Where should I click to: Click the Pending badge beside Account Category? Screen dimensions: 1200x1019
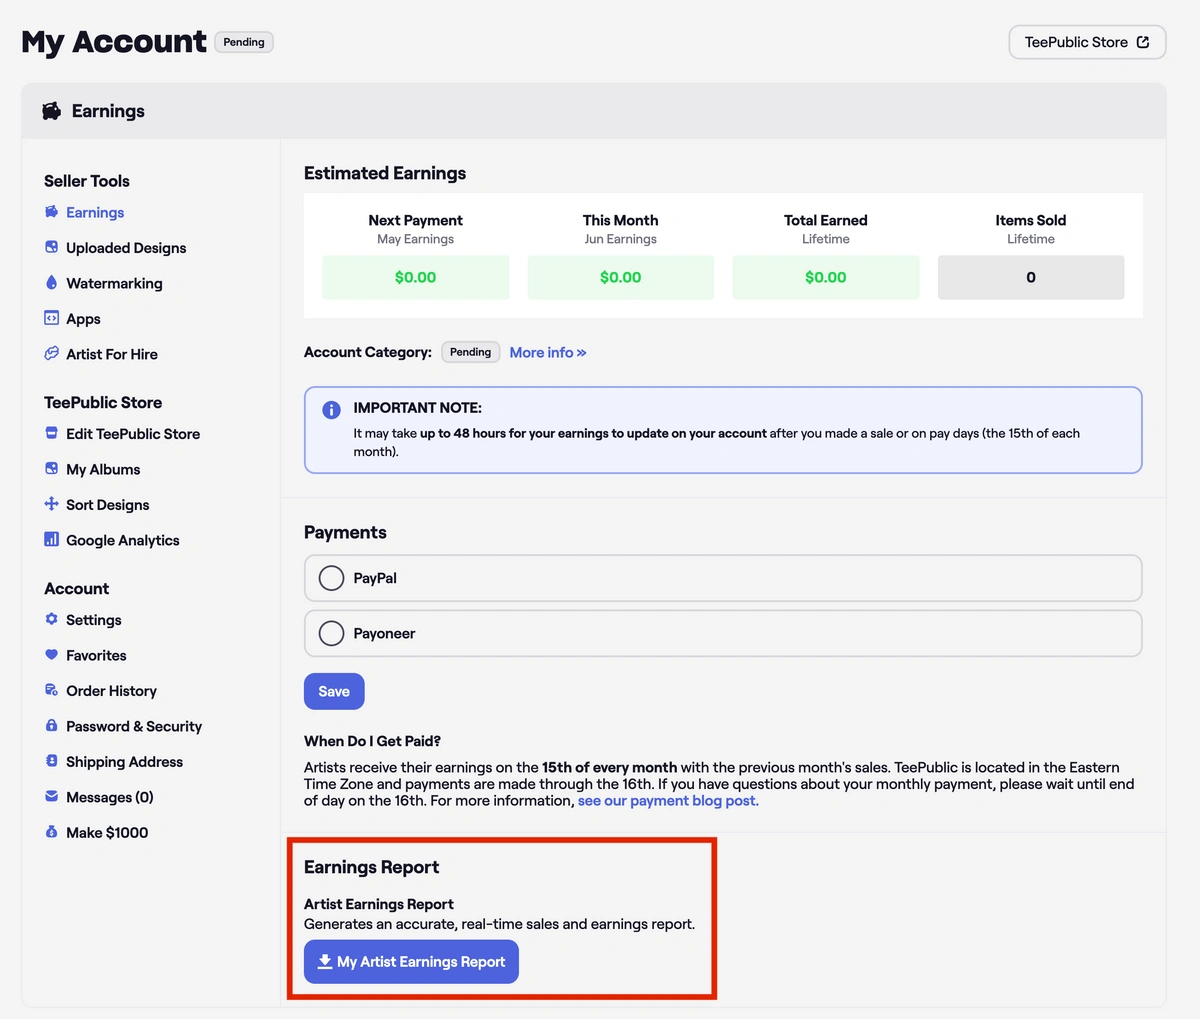(x=470, y=352)
